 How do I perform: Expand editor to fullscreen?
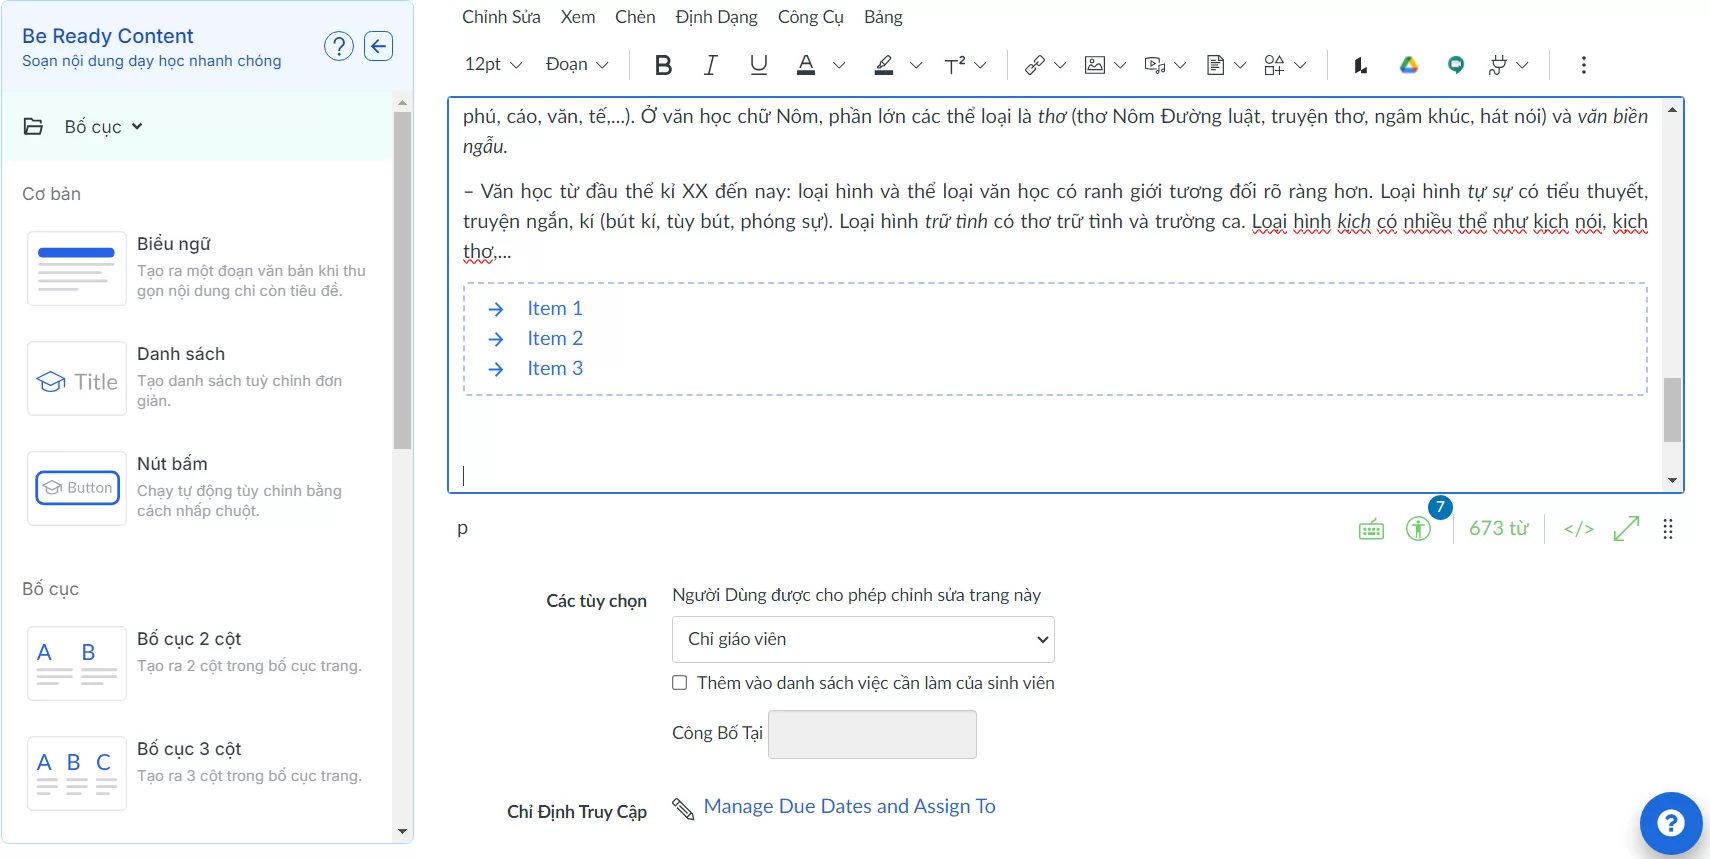tap(1626, 528)
